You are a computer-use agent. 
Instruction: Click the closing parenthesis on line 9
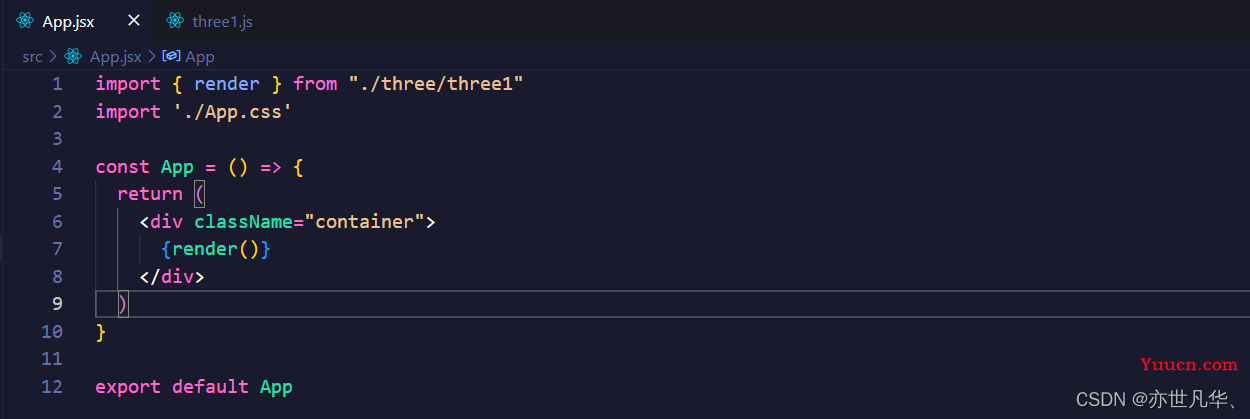tap(122, 303)
